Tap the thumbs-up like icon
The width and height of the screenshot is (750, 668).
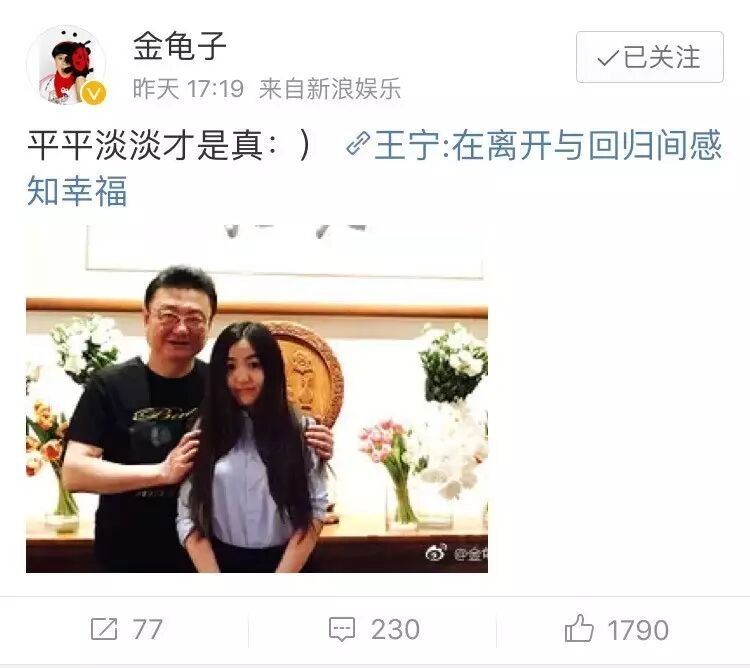pos(579,628)
